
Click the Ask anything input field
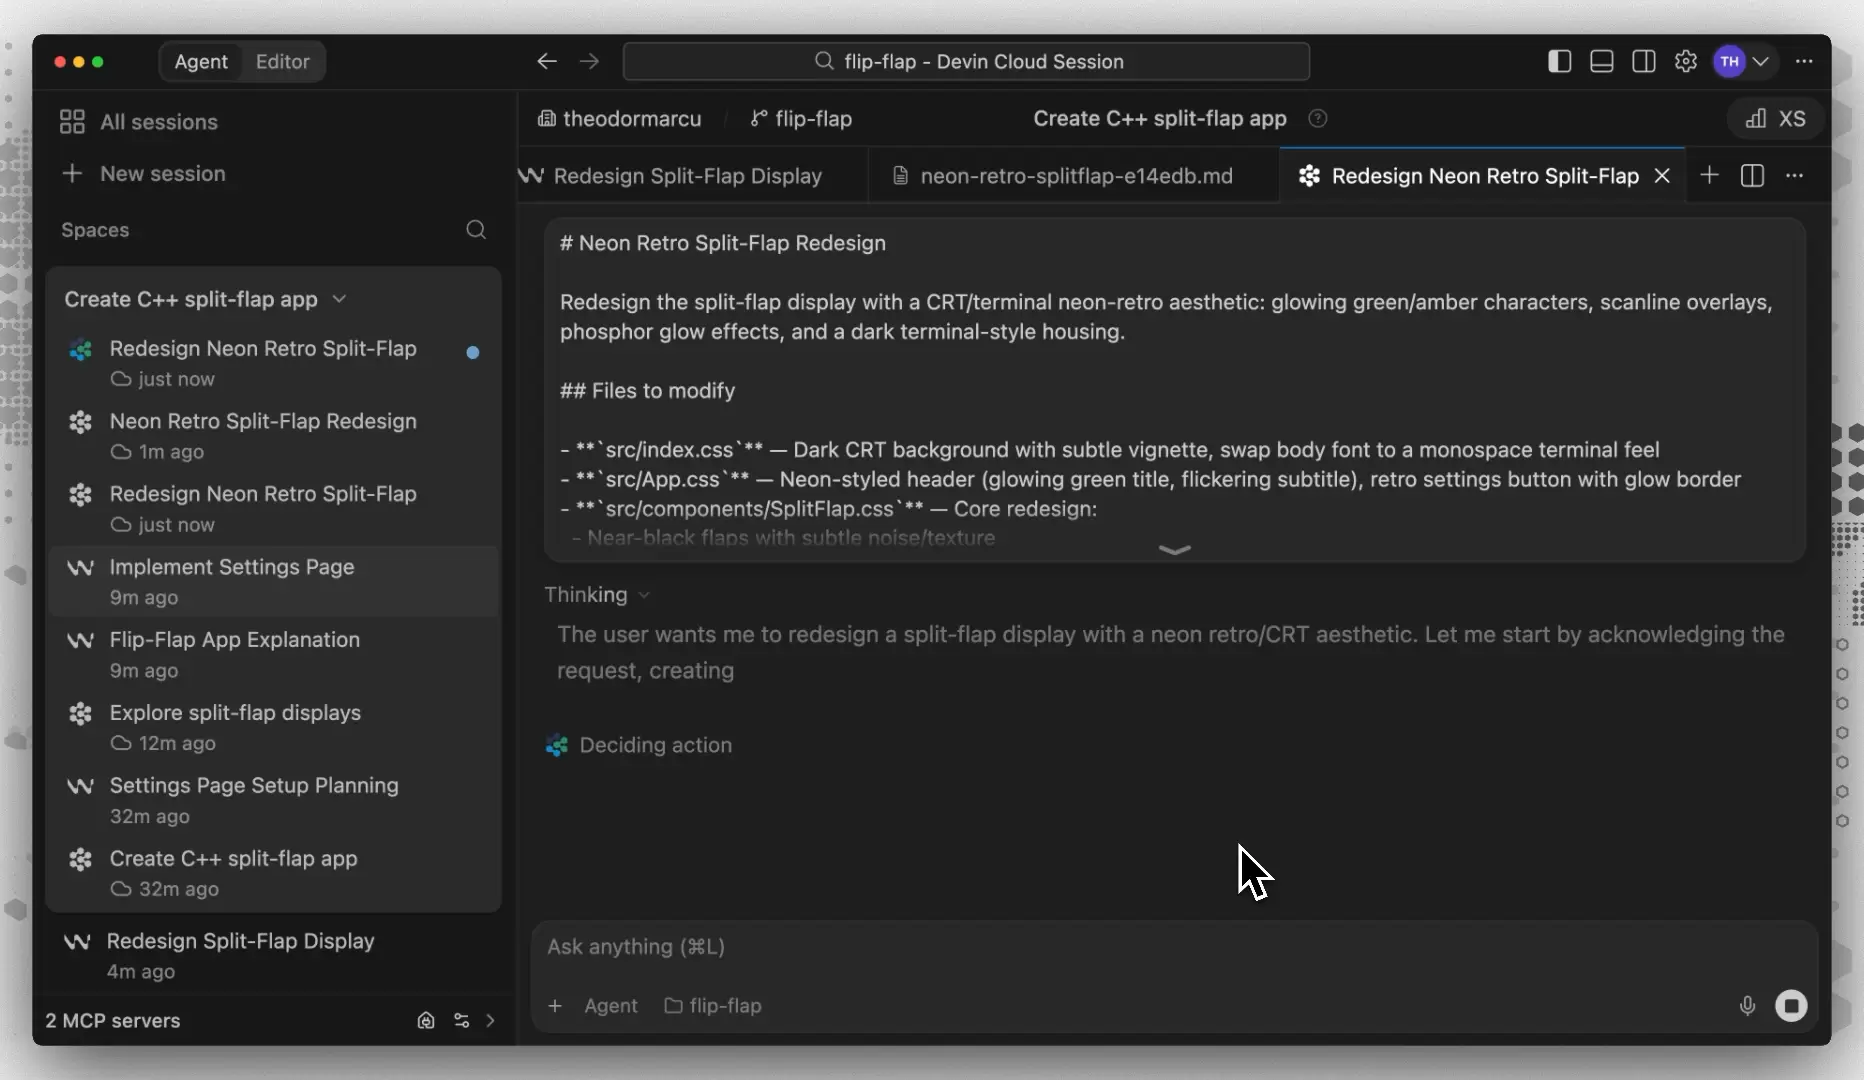click(x=1174, y=946)
